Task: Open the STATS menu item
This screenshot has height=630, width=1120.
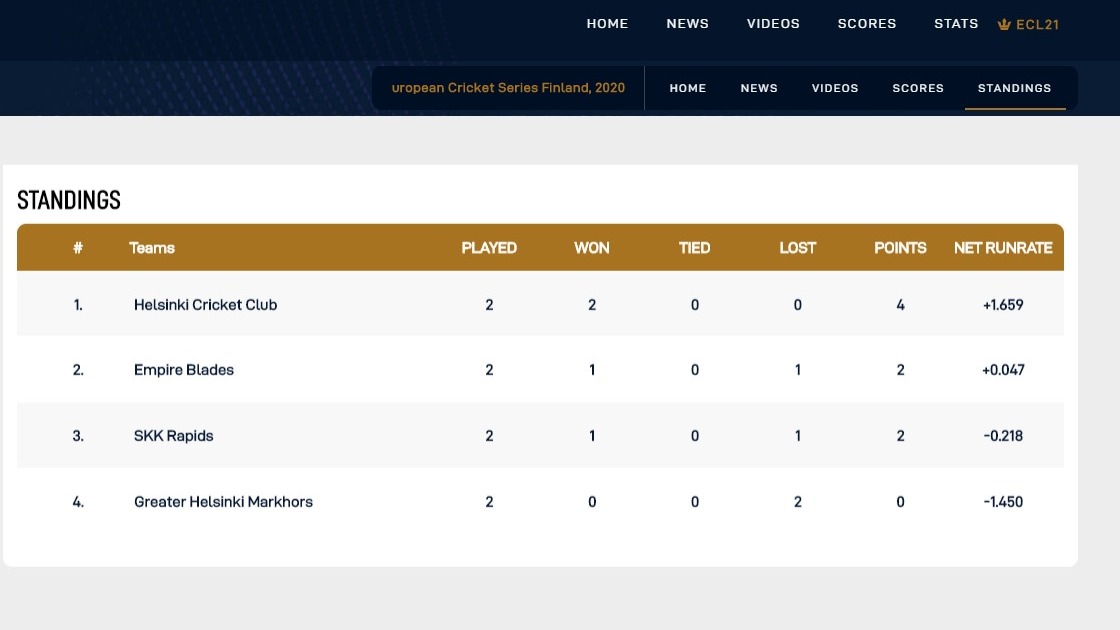Action: point(956,24)
